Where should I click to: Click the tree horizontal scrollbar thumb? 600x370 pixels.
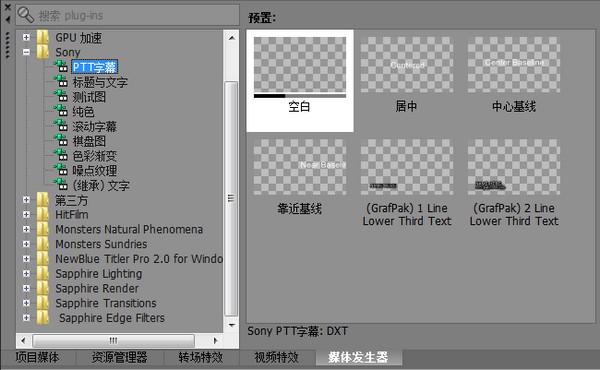pos(114,340)
